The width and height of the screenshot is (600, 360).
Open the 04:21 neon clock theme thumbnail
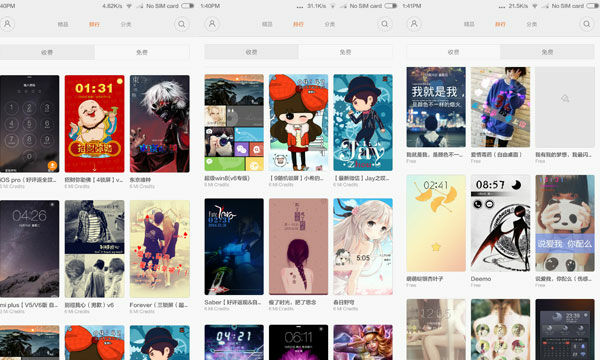pyautogui.click(x=234, y=342)
